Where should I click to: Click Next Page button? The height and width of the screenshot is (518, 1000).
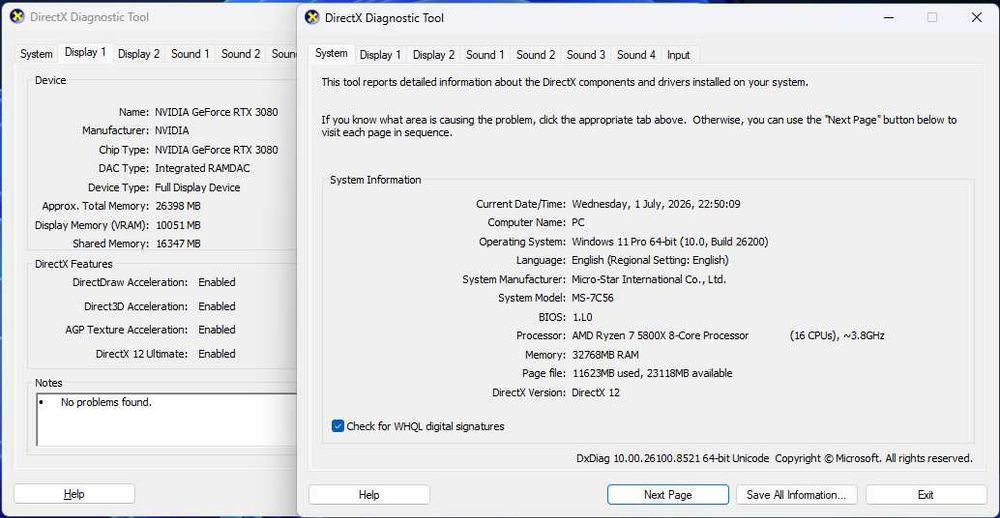pyautogui.click(x=668, y=494)
